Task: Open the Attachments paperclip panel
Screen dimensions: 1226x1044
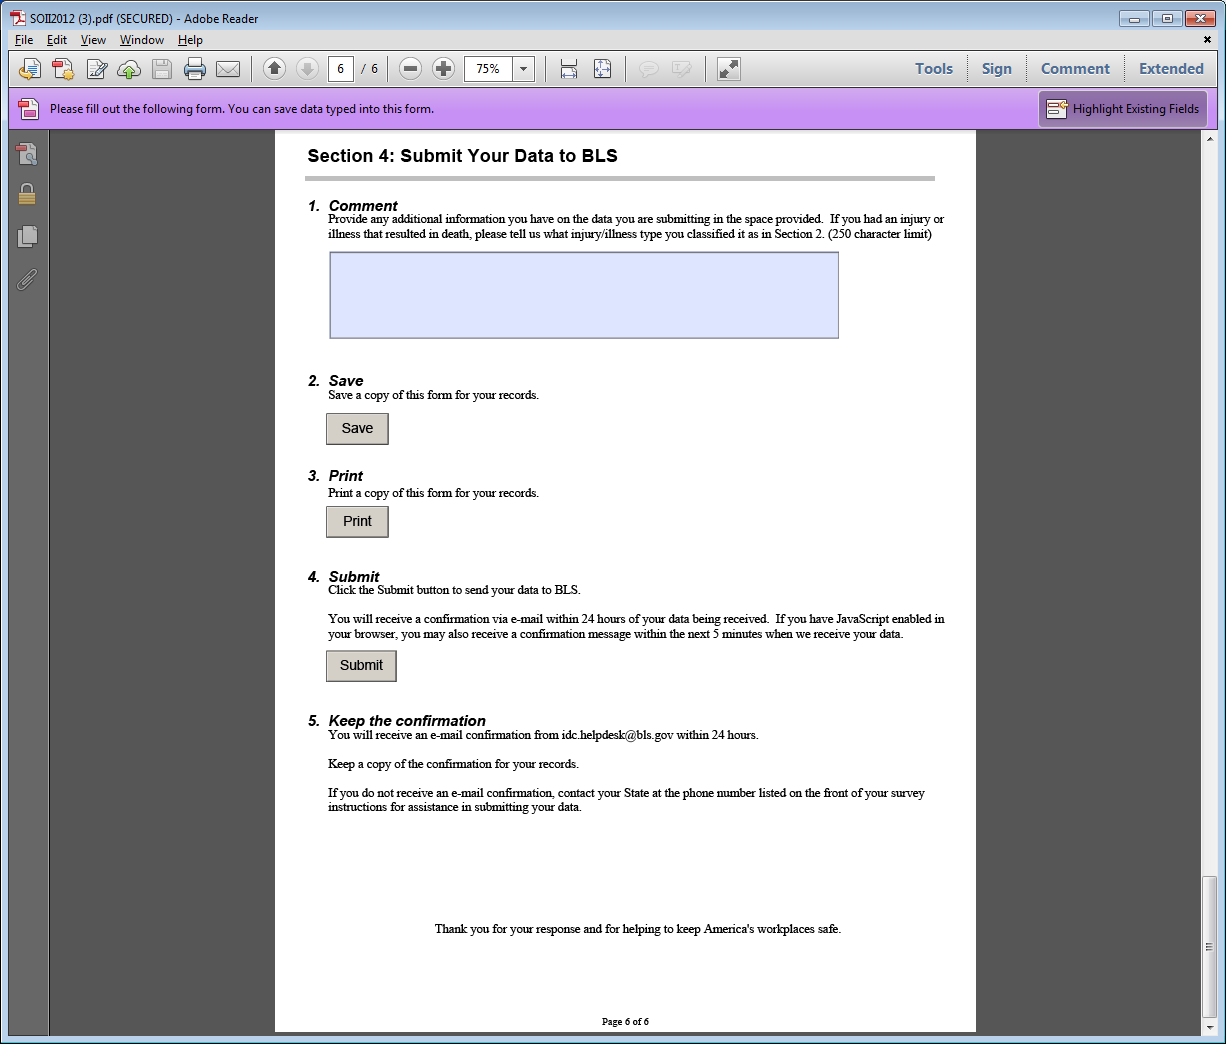Action: pos(27,280)
